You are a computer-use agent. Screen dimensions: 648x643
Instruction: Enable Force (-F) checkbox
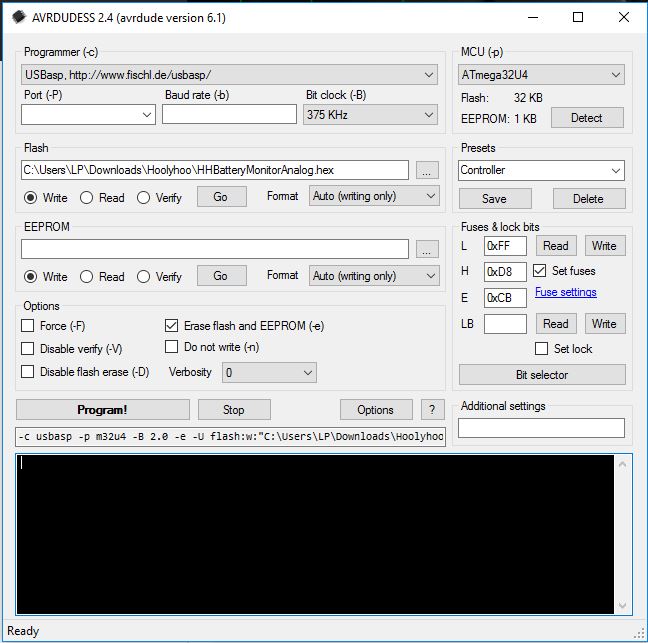(28, 326)
